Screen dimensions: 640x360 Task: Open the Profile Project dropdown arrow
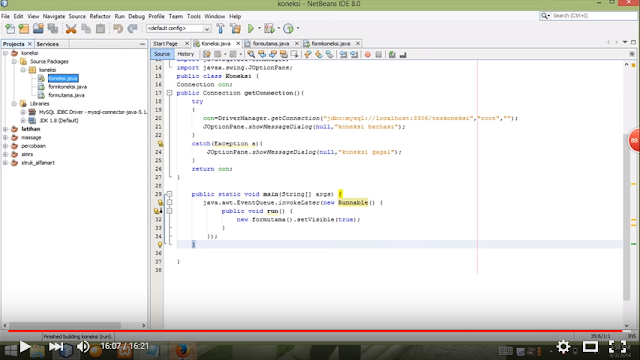point(298,28)
